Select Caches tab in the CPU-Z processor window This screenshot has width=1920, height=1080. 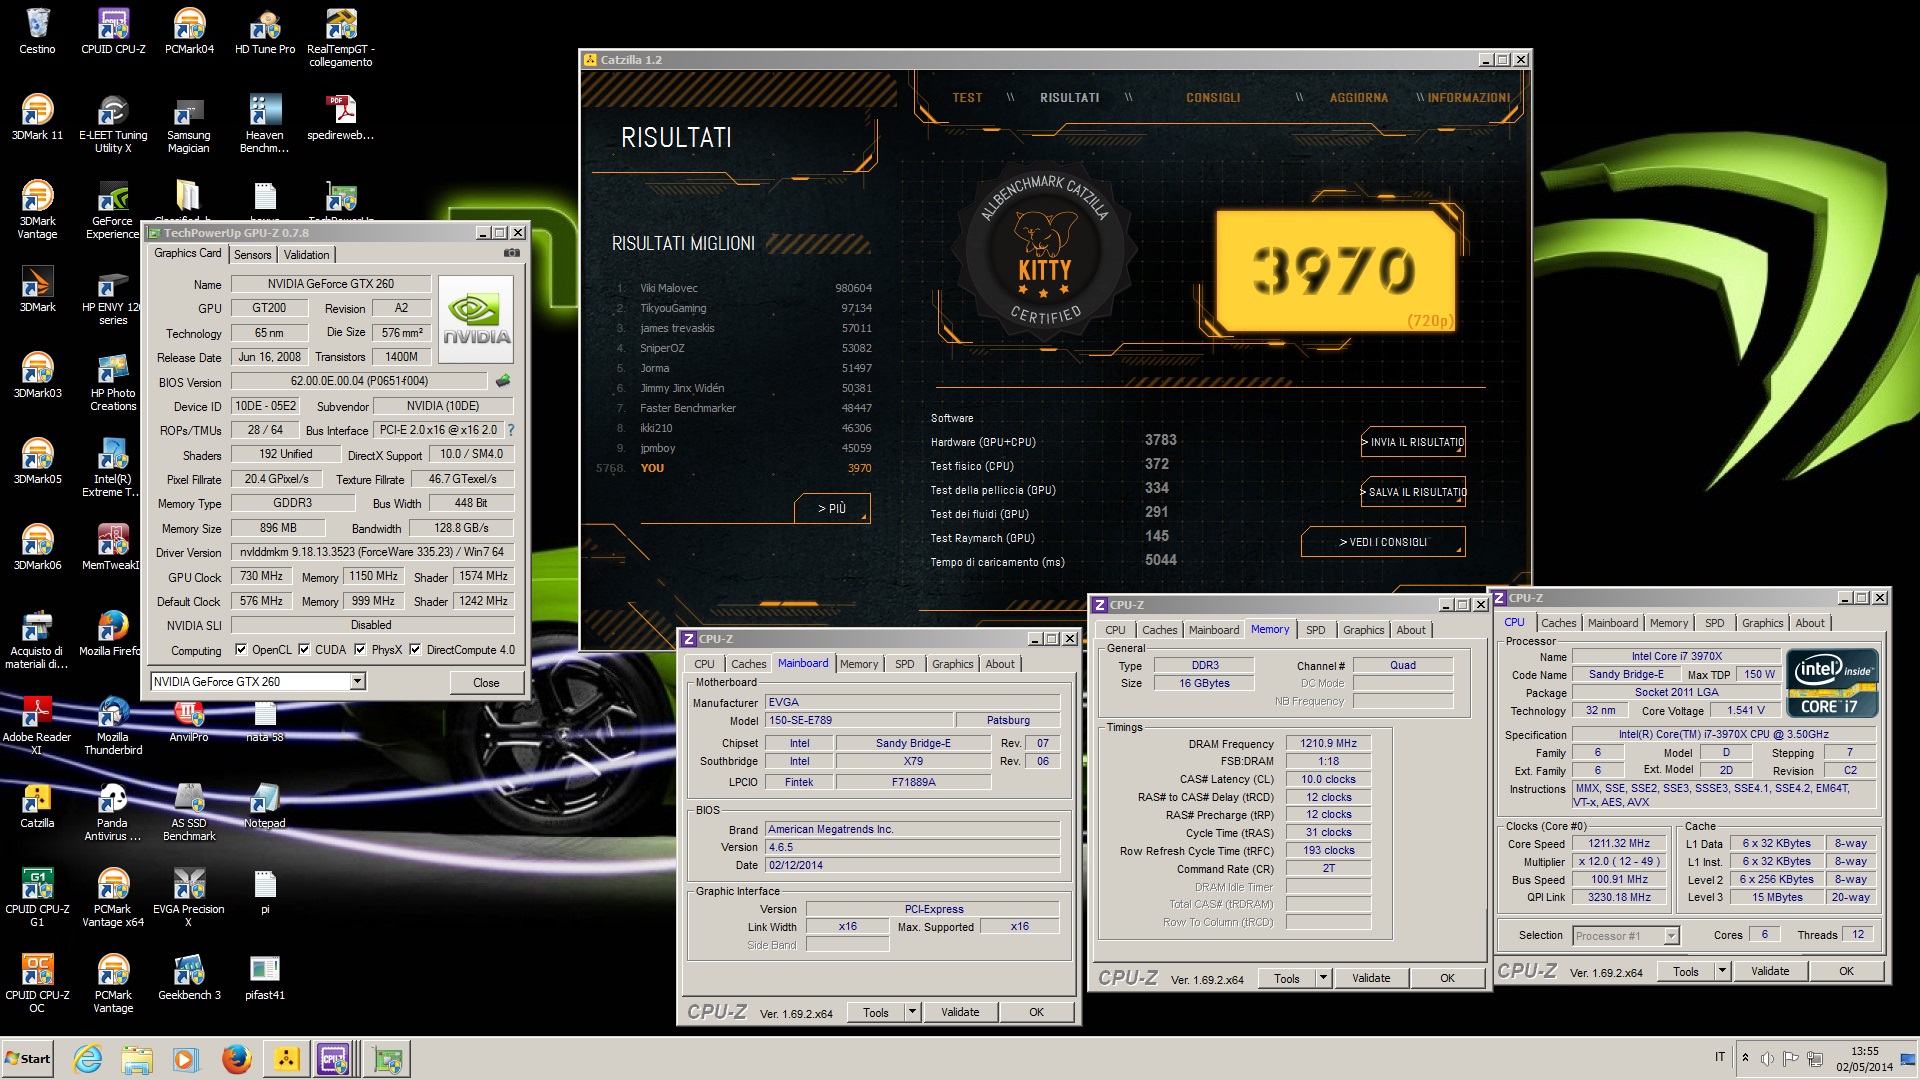1558,623
